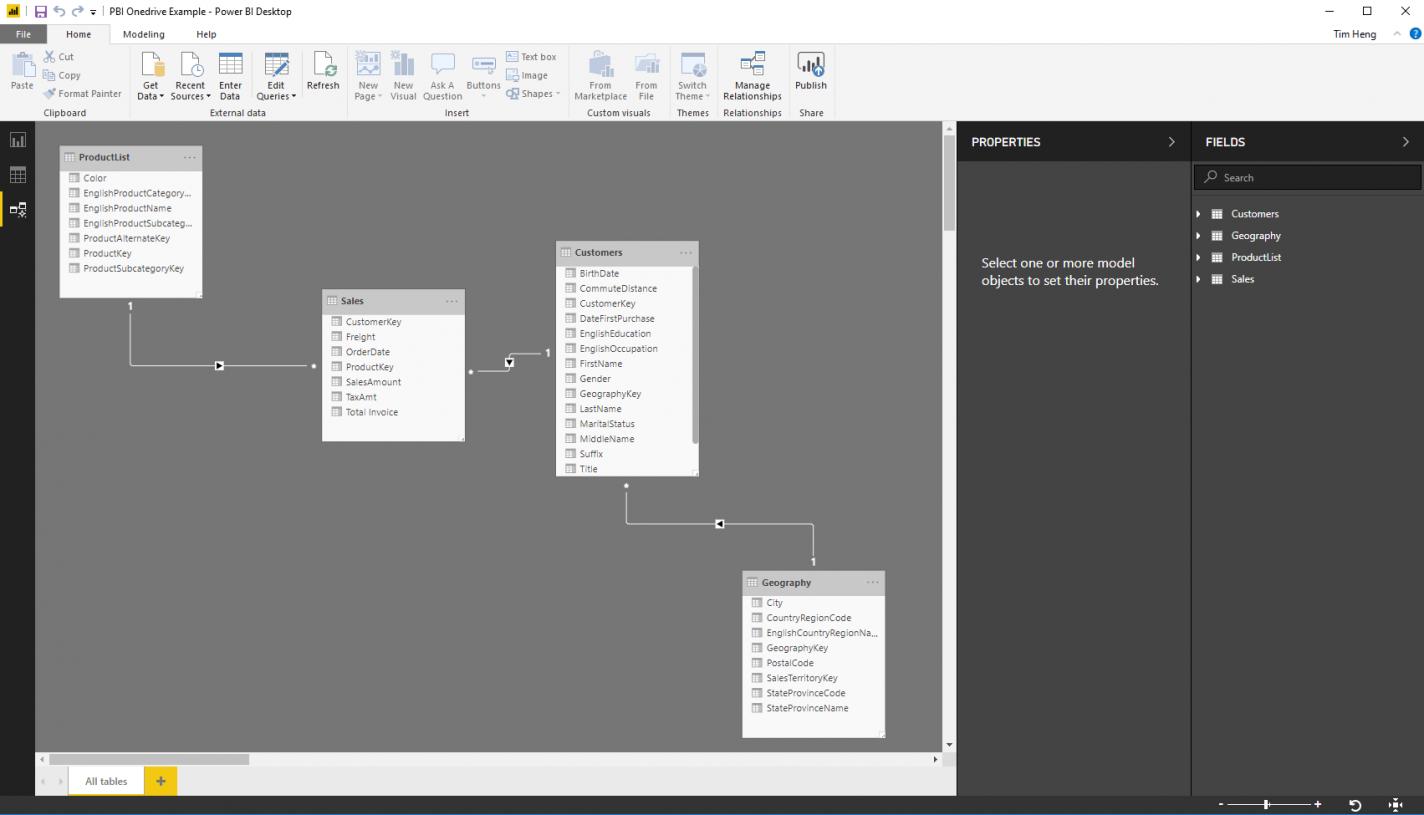Click Ask A Question icon

442,64
